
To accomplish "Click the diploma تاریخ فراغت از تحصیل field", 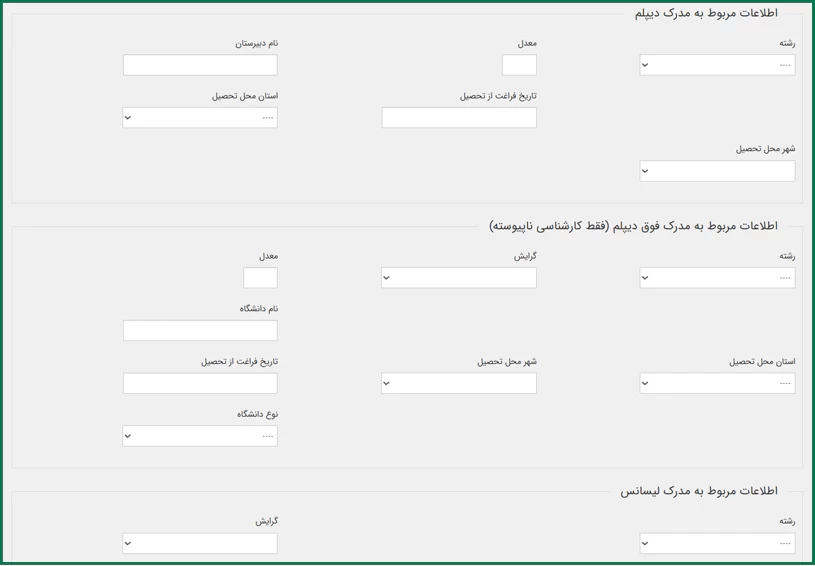I will 459,118.
